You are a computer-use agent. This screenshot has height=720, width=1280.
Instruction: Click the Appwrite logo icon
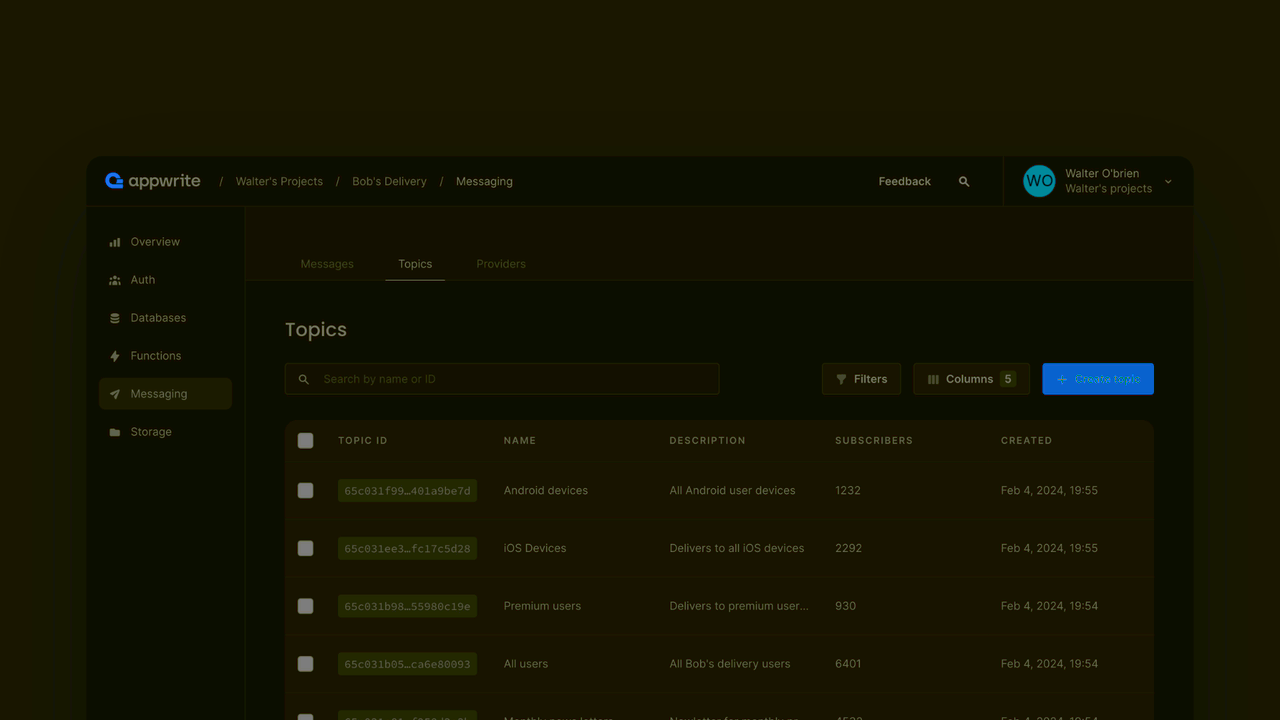[x=114, y=181]
